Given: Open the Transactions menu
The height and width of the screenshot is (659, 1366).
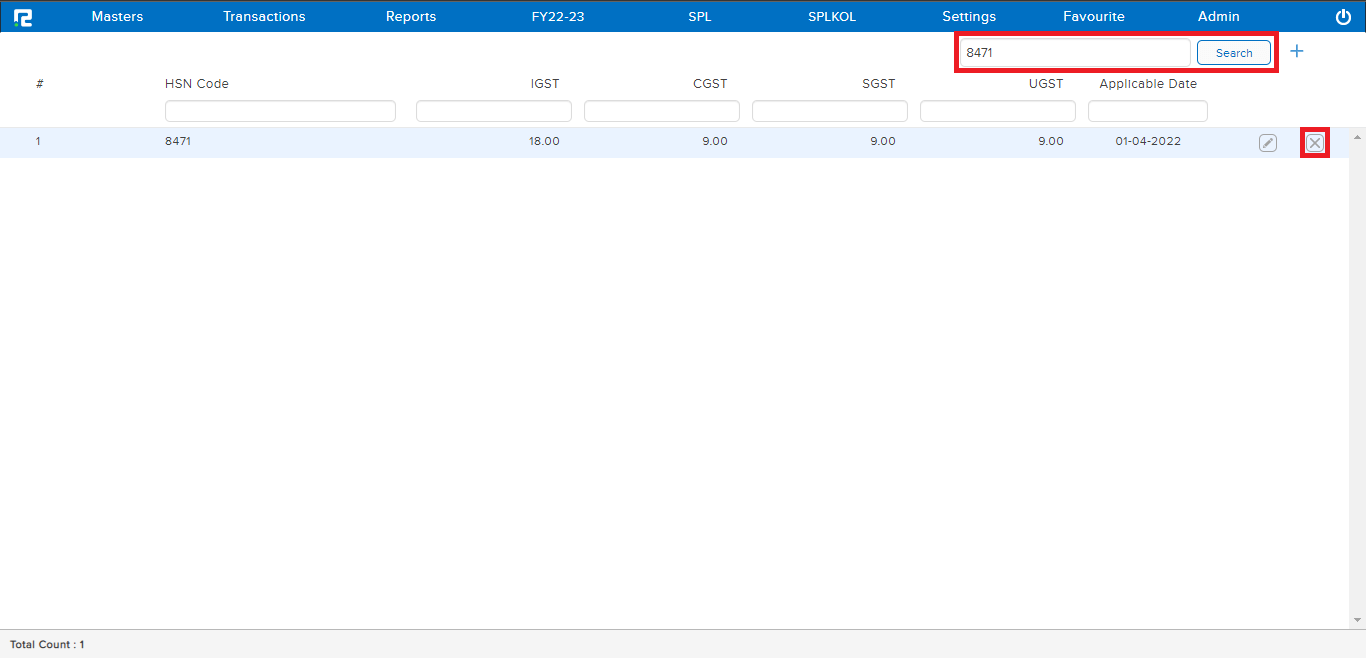Looking at the screenshot, I should (x=264, y=17).
